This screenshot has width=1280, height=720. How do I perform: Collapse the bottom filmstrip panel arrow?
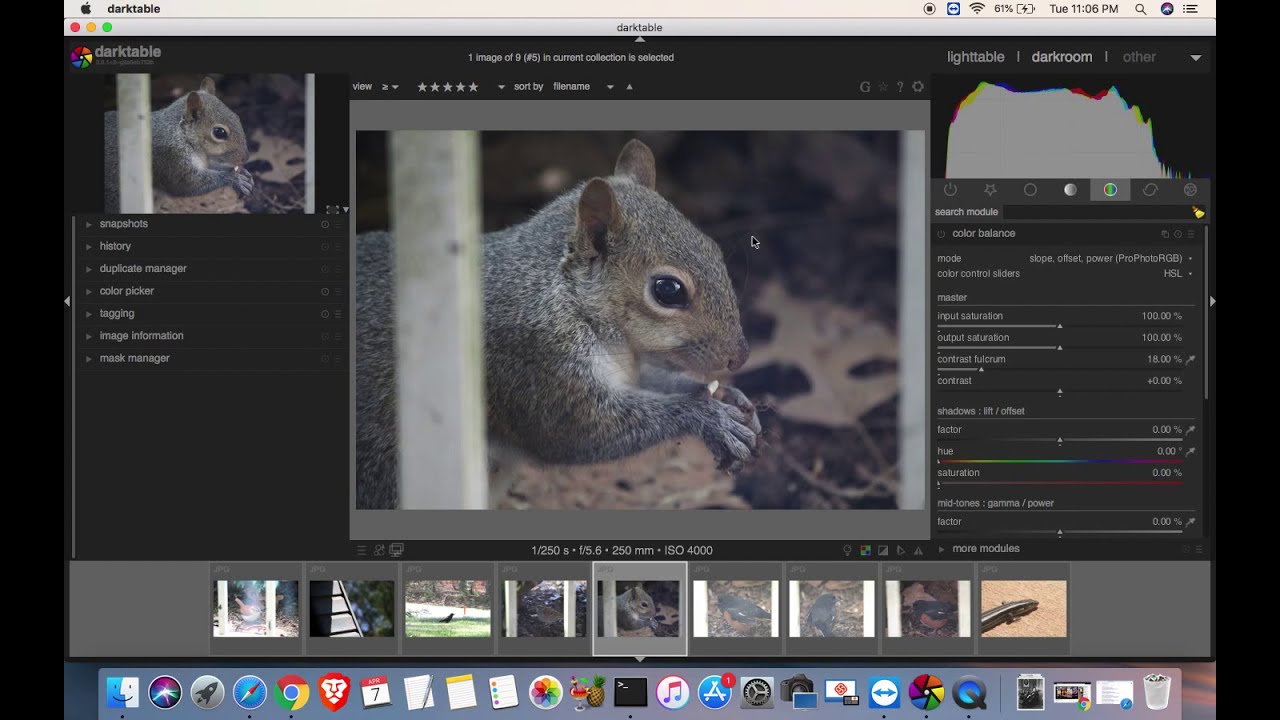pyautogui.click(x=640, y=660)
